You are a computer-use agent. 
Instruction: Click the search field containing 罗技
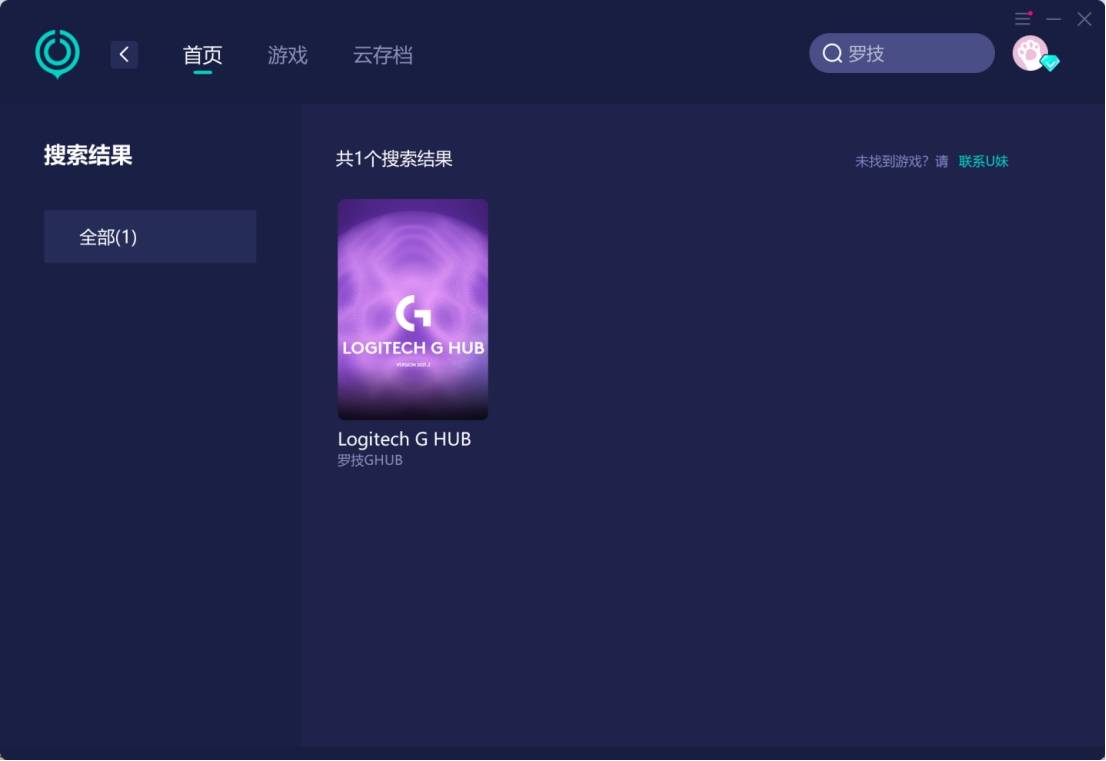(x=901, y=53)
